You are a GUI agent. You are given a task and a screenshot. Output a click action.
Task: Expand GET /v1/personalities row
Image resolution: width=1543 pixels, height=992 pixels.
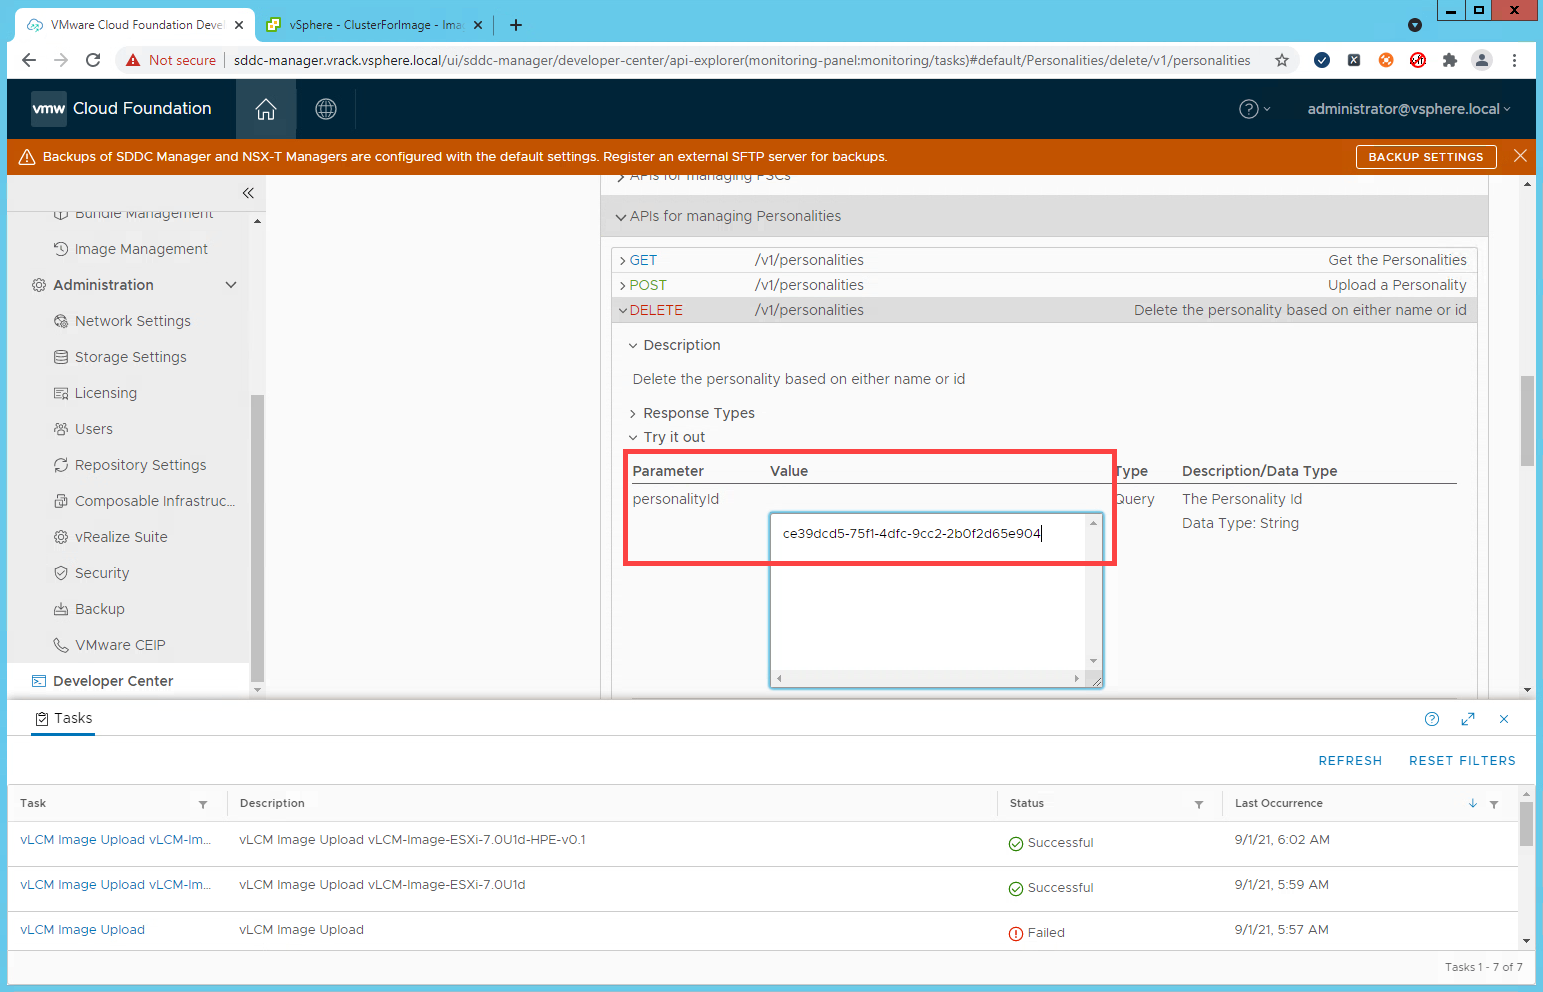click(x=1044, y=260)
